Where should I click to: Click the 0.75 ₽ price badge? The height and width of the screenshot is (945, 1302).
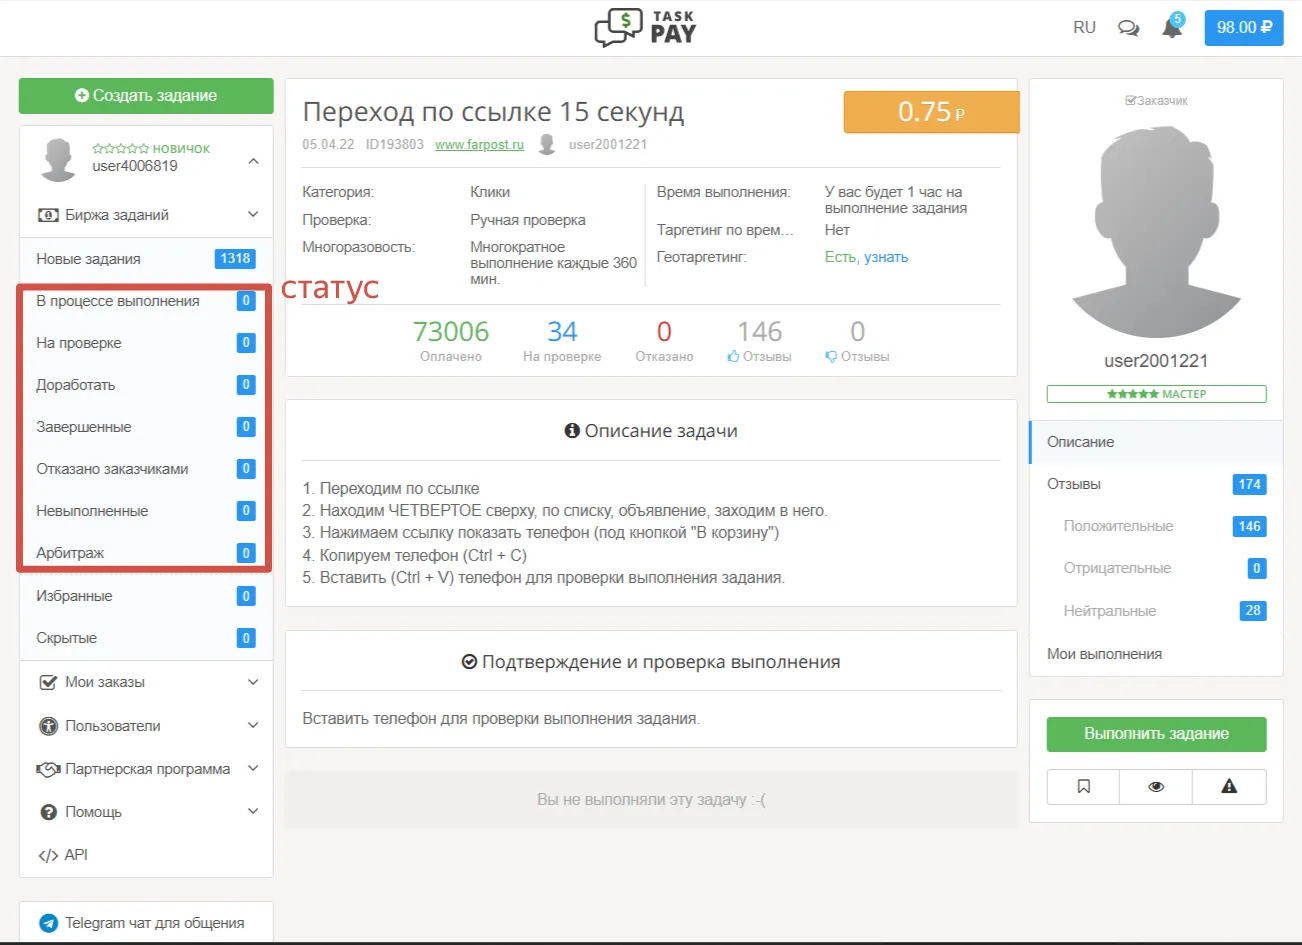[931, 112]
